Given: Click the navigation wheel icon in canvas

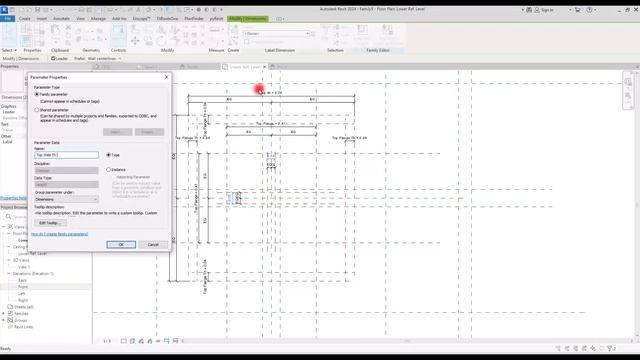Looking at the screenshot, I should [628, 82].
